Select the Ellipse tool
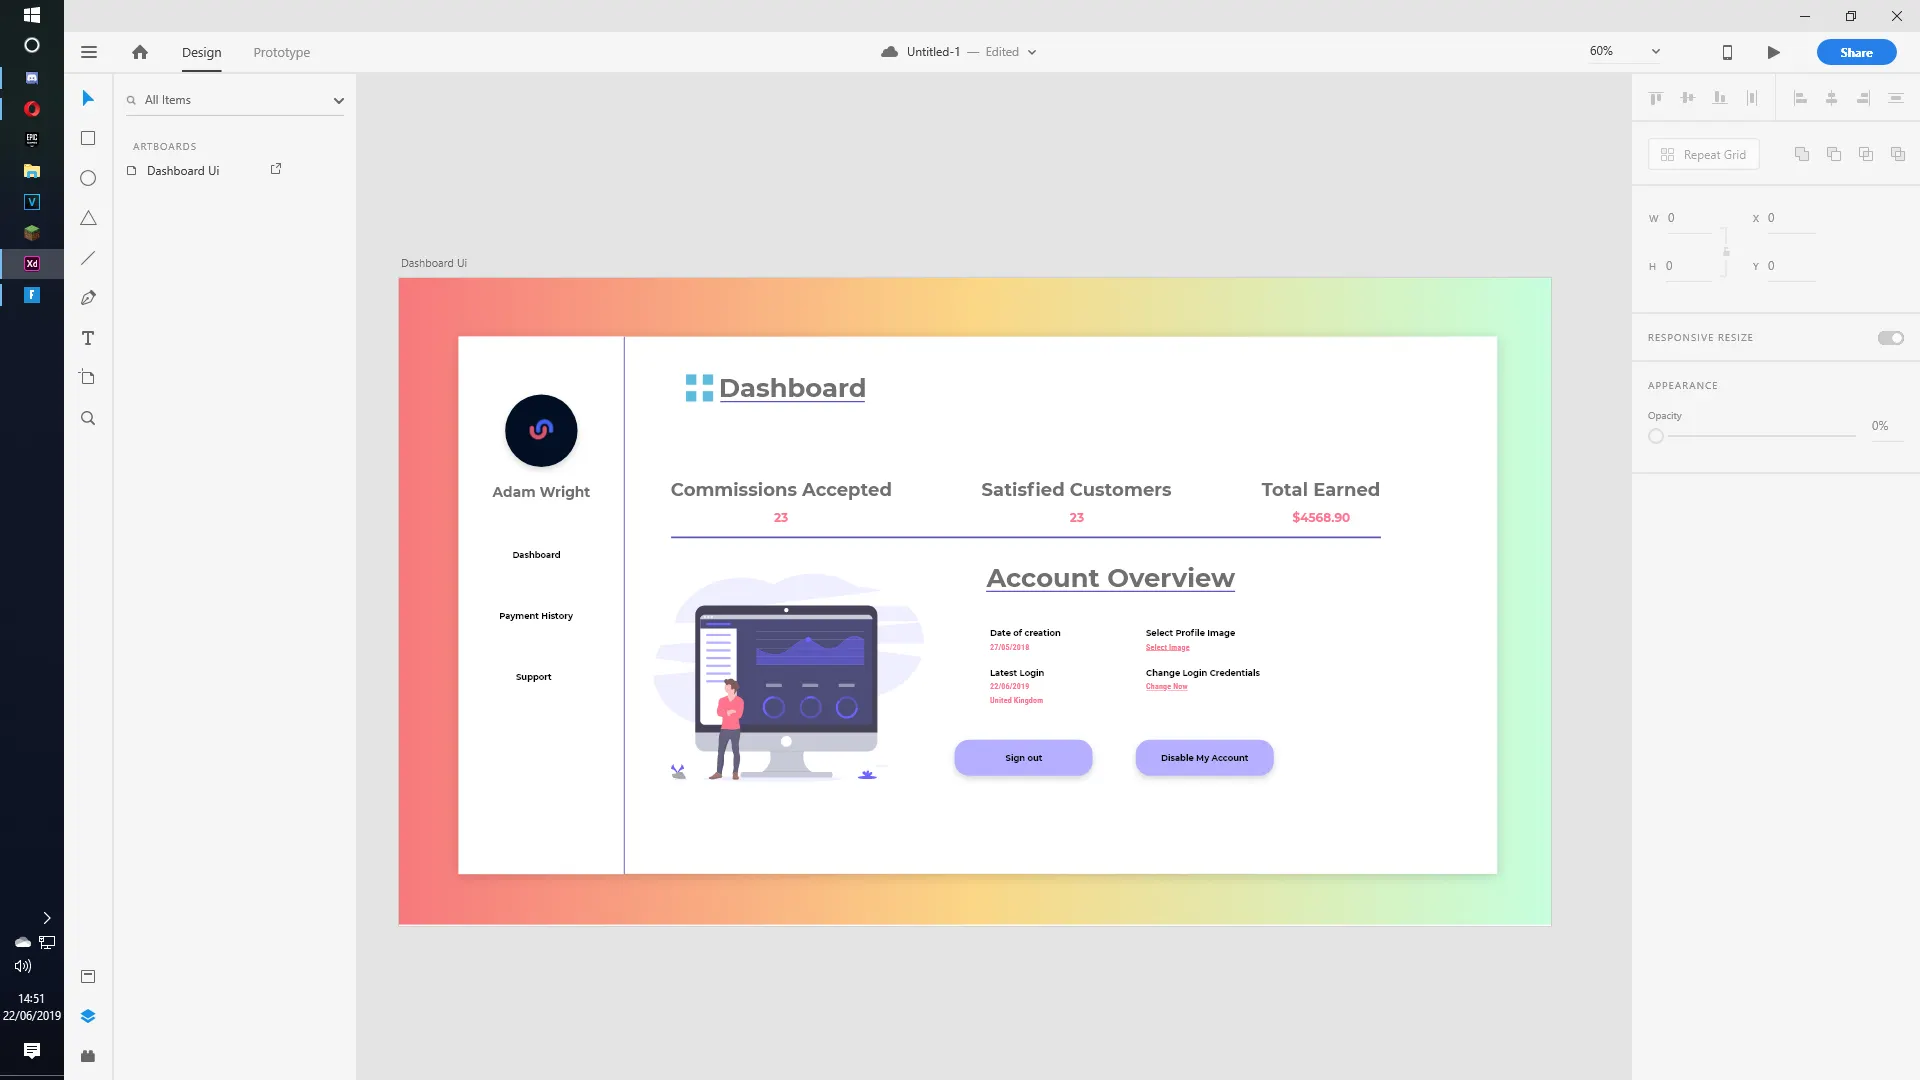 pyautogui.click(x=88, y=178)
